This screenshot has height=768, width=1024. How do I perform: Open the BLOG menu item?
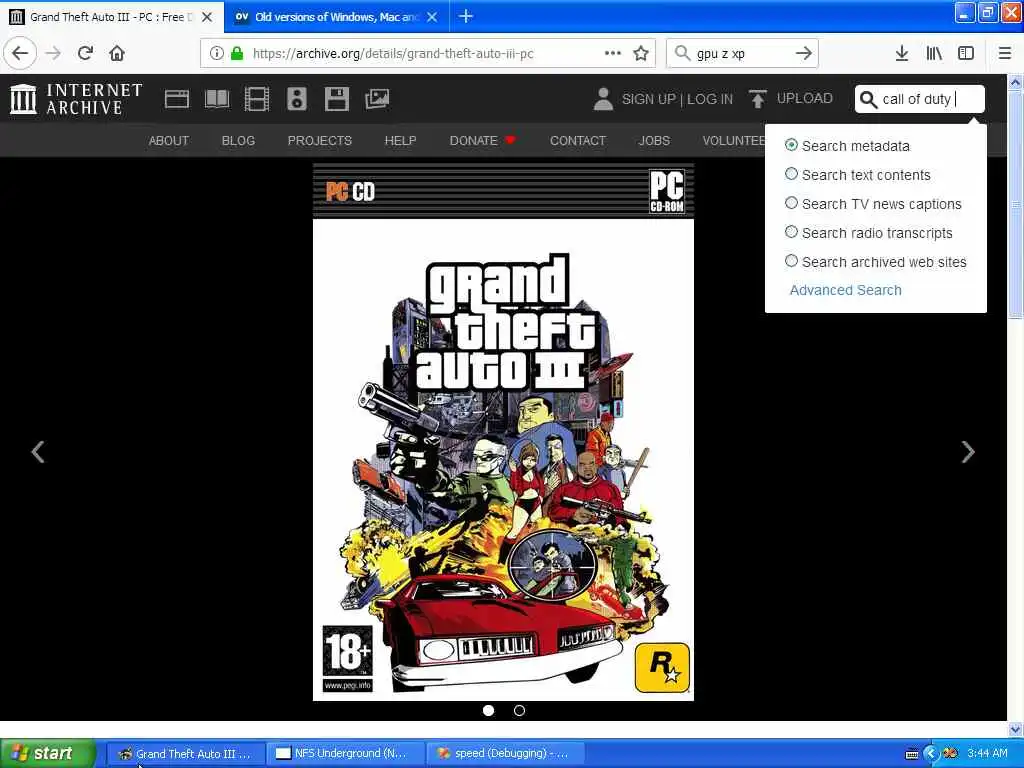[238, 140]
